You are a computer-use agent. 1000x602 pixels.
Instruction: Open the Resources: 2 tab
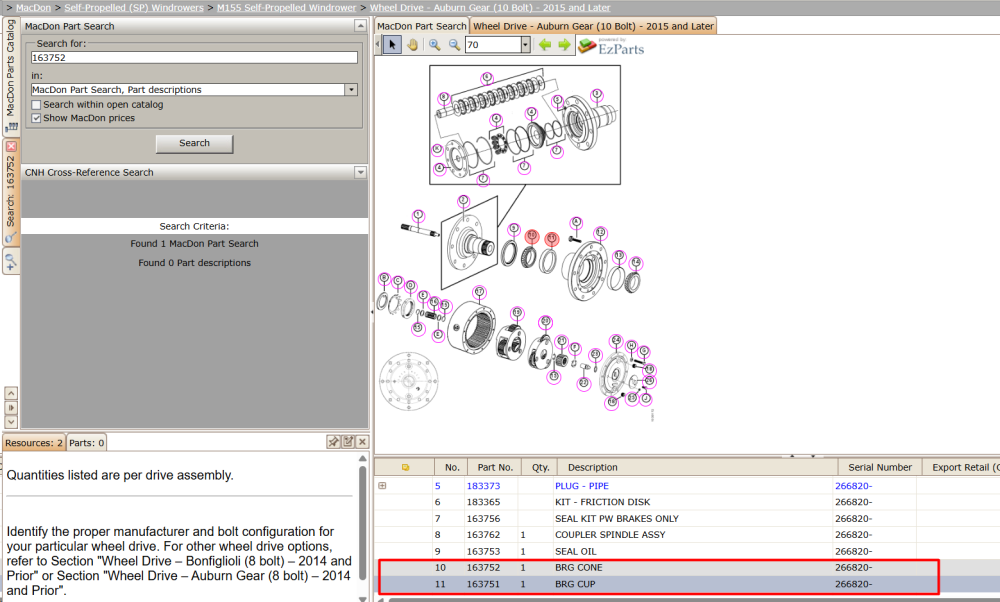tap(34, 443)
